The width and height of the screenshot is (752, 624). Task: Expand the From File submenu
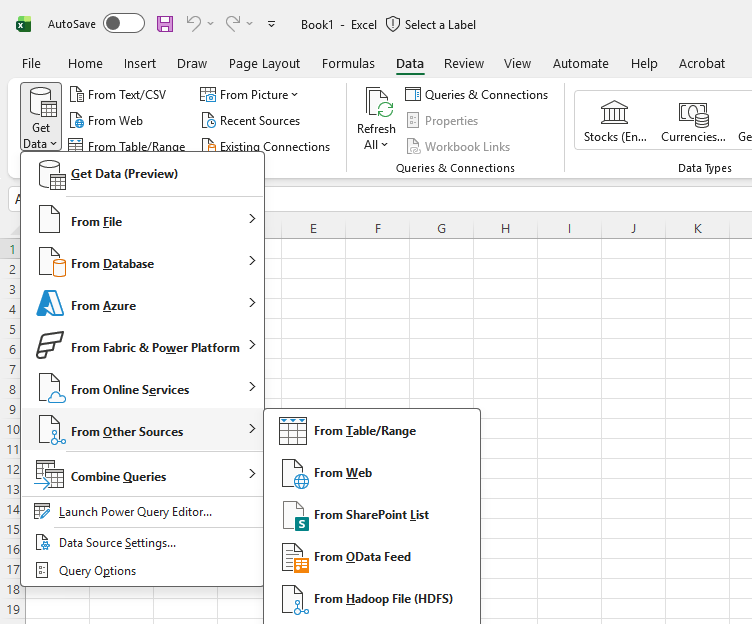pos(143,221)
